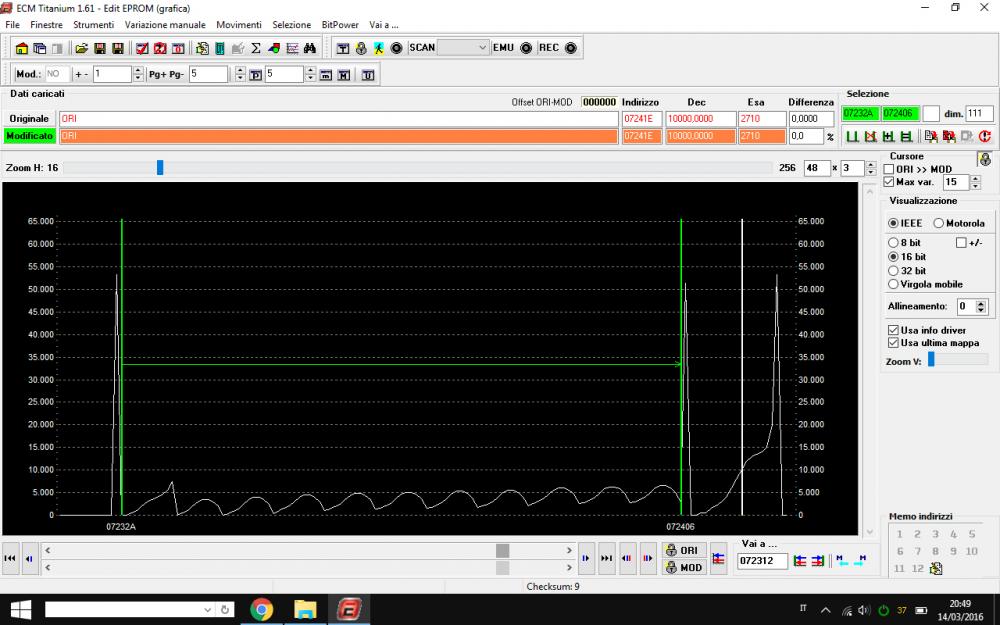Select the Motorola radio button
1000x625 pixels.
pos(938,223)
